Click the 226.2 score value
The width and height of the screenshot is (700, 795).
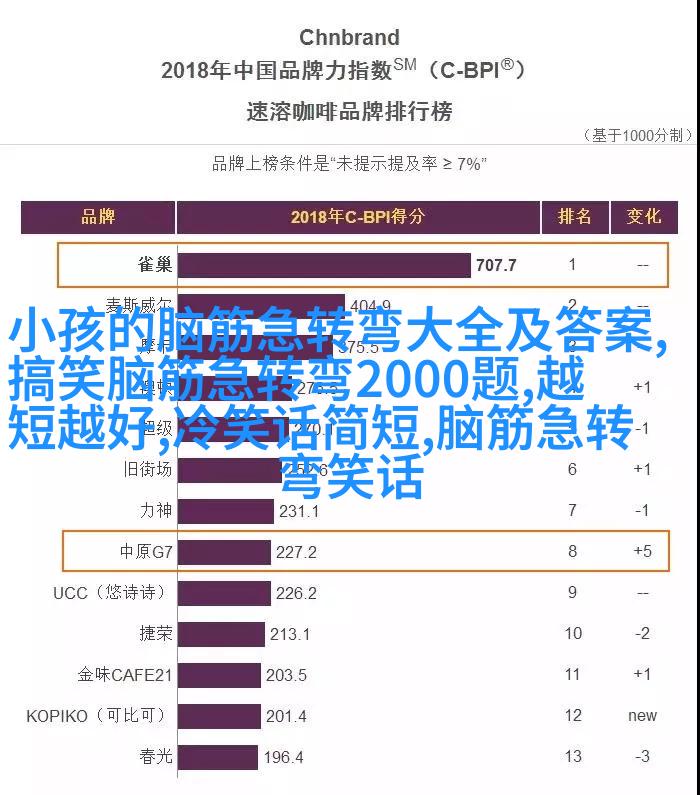[x=296, y=593]
